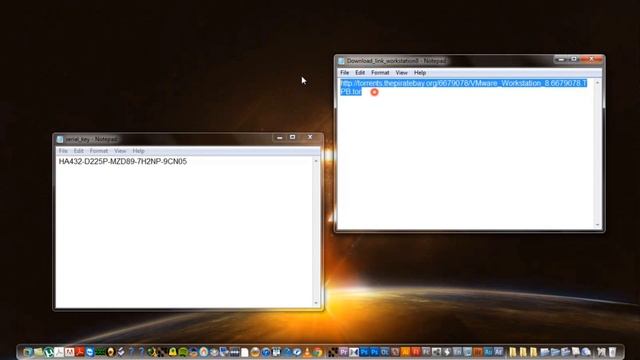Click the HA432-D225P serial key text

[122, 162]
